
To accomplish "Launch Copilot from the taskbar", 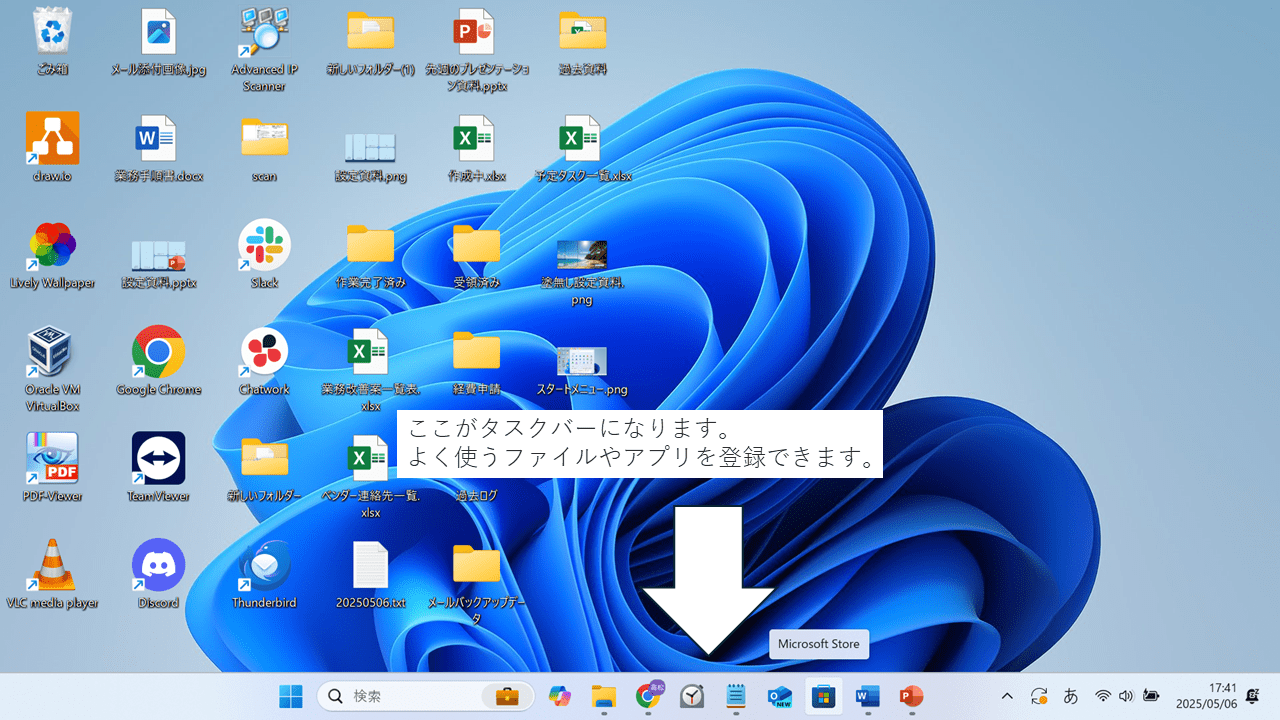I will [x=560, y=696].
